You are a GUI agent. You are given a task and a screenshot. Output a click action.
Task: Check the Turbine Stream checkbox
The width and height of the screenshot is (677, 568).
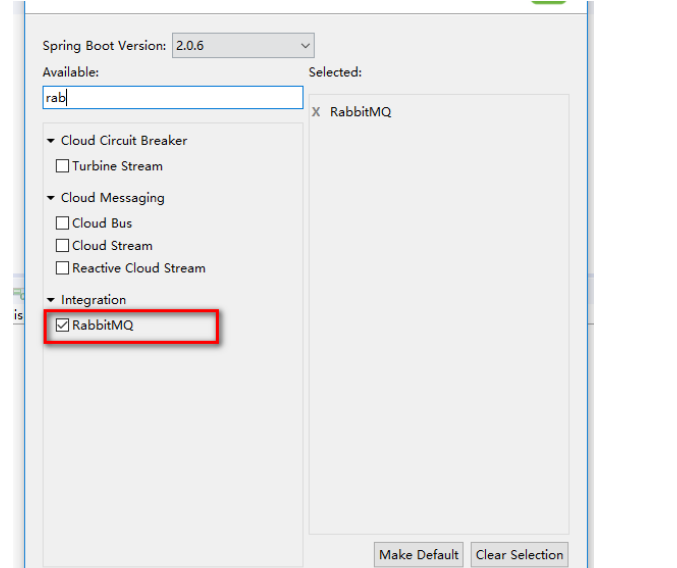[62, 166]
